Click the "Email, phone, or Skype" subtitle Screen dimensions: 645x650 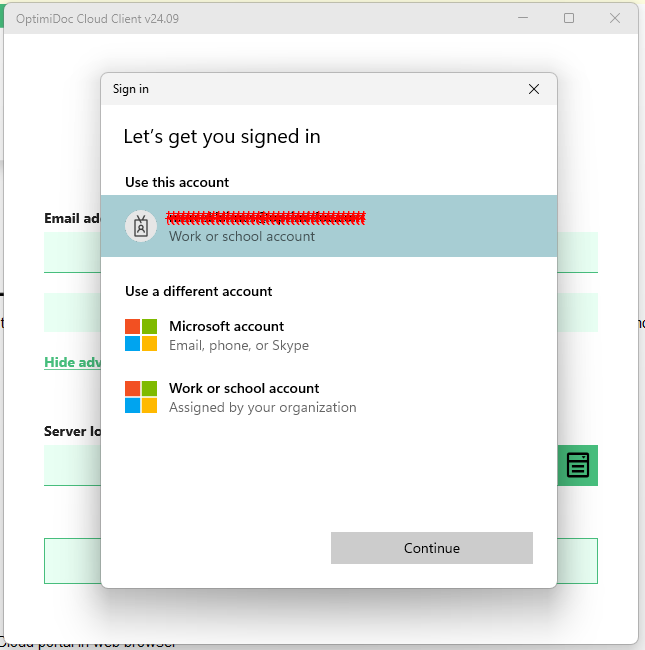239,345
